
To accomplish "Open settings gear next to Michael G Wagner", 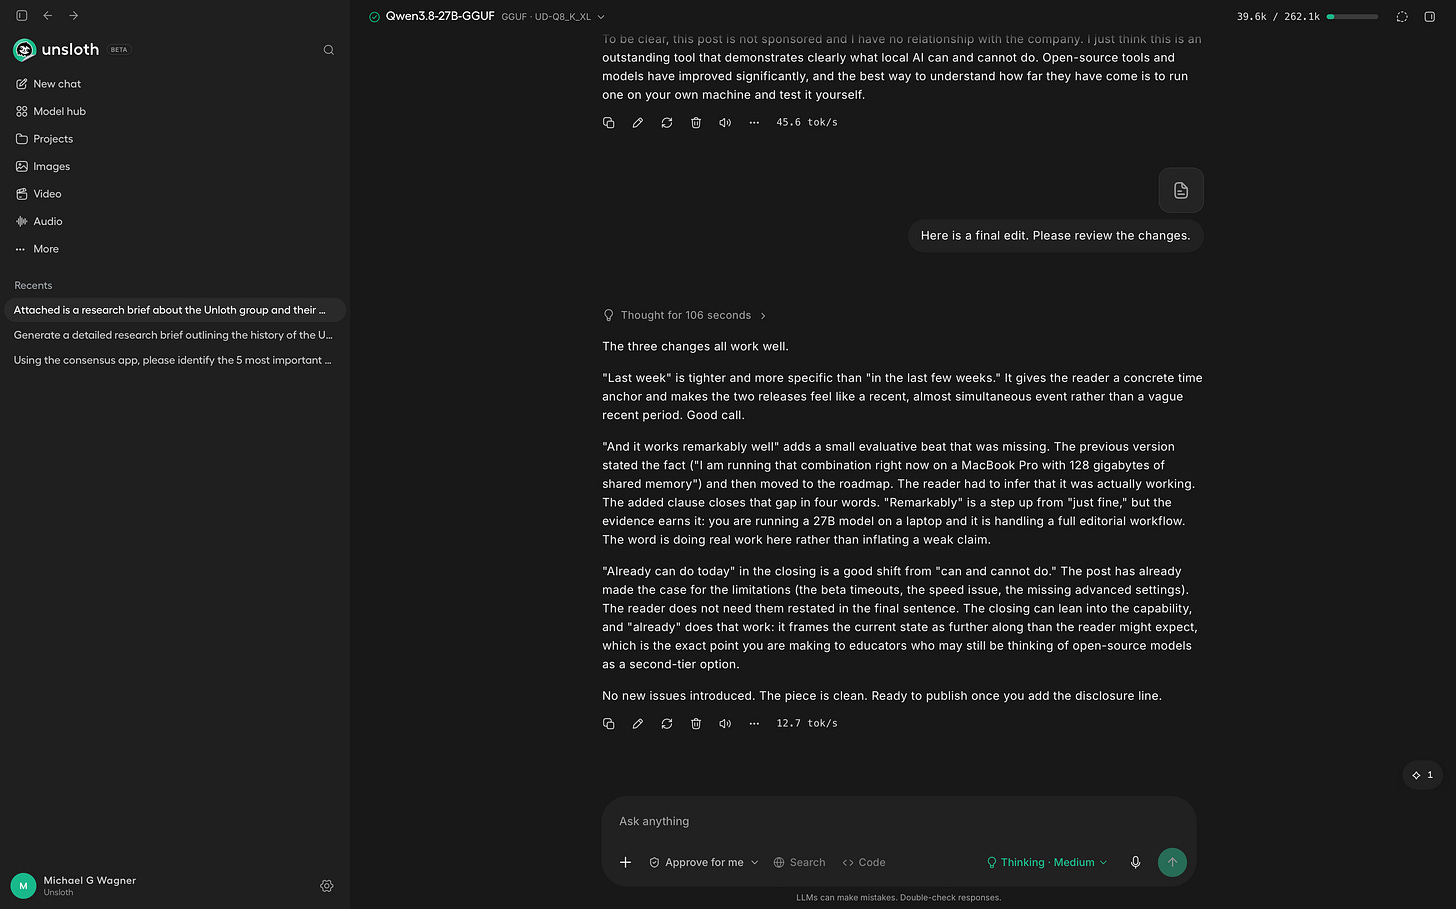I will pos(327,886).
